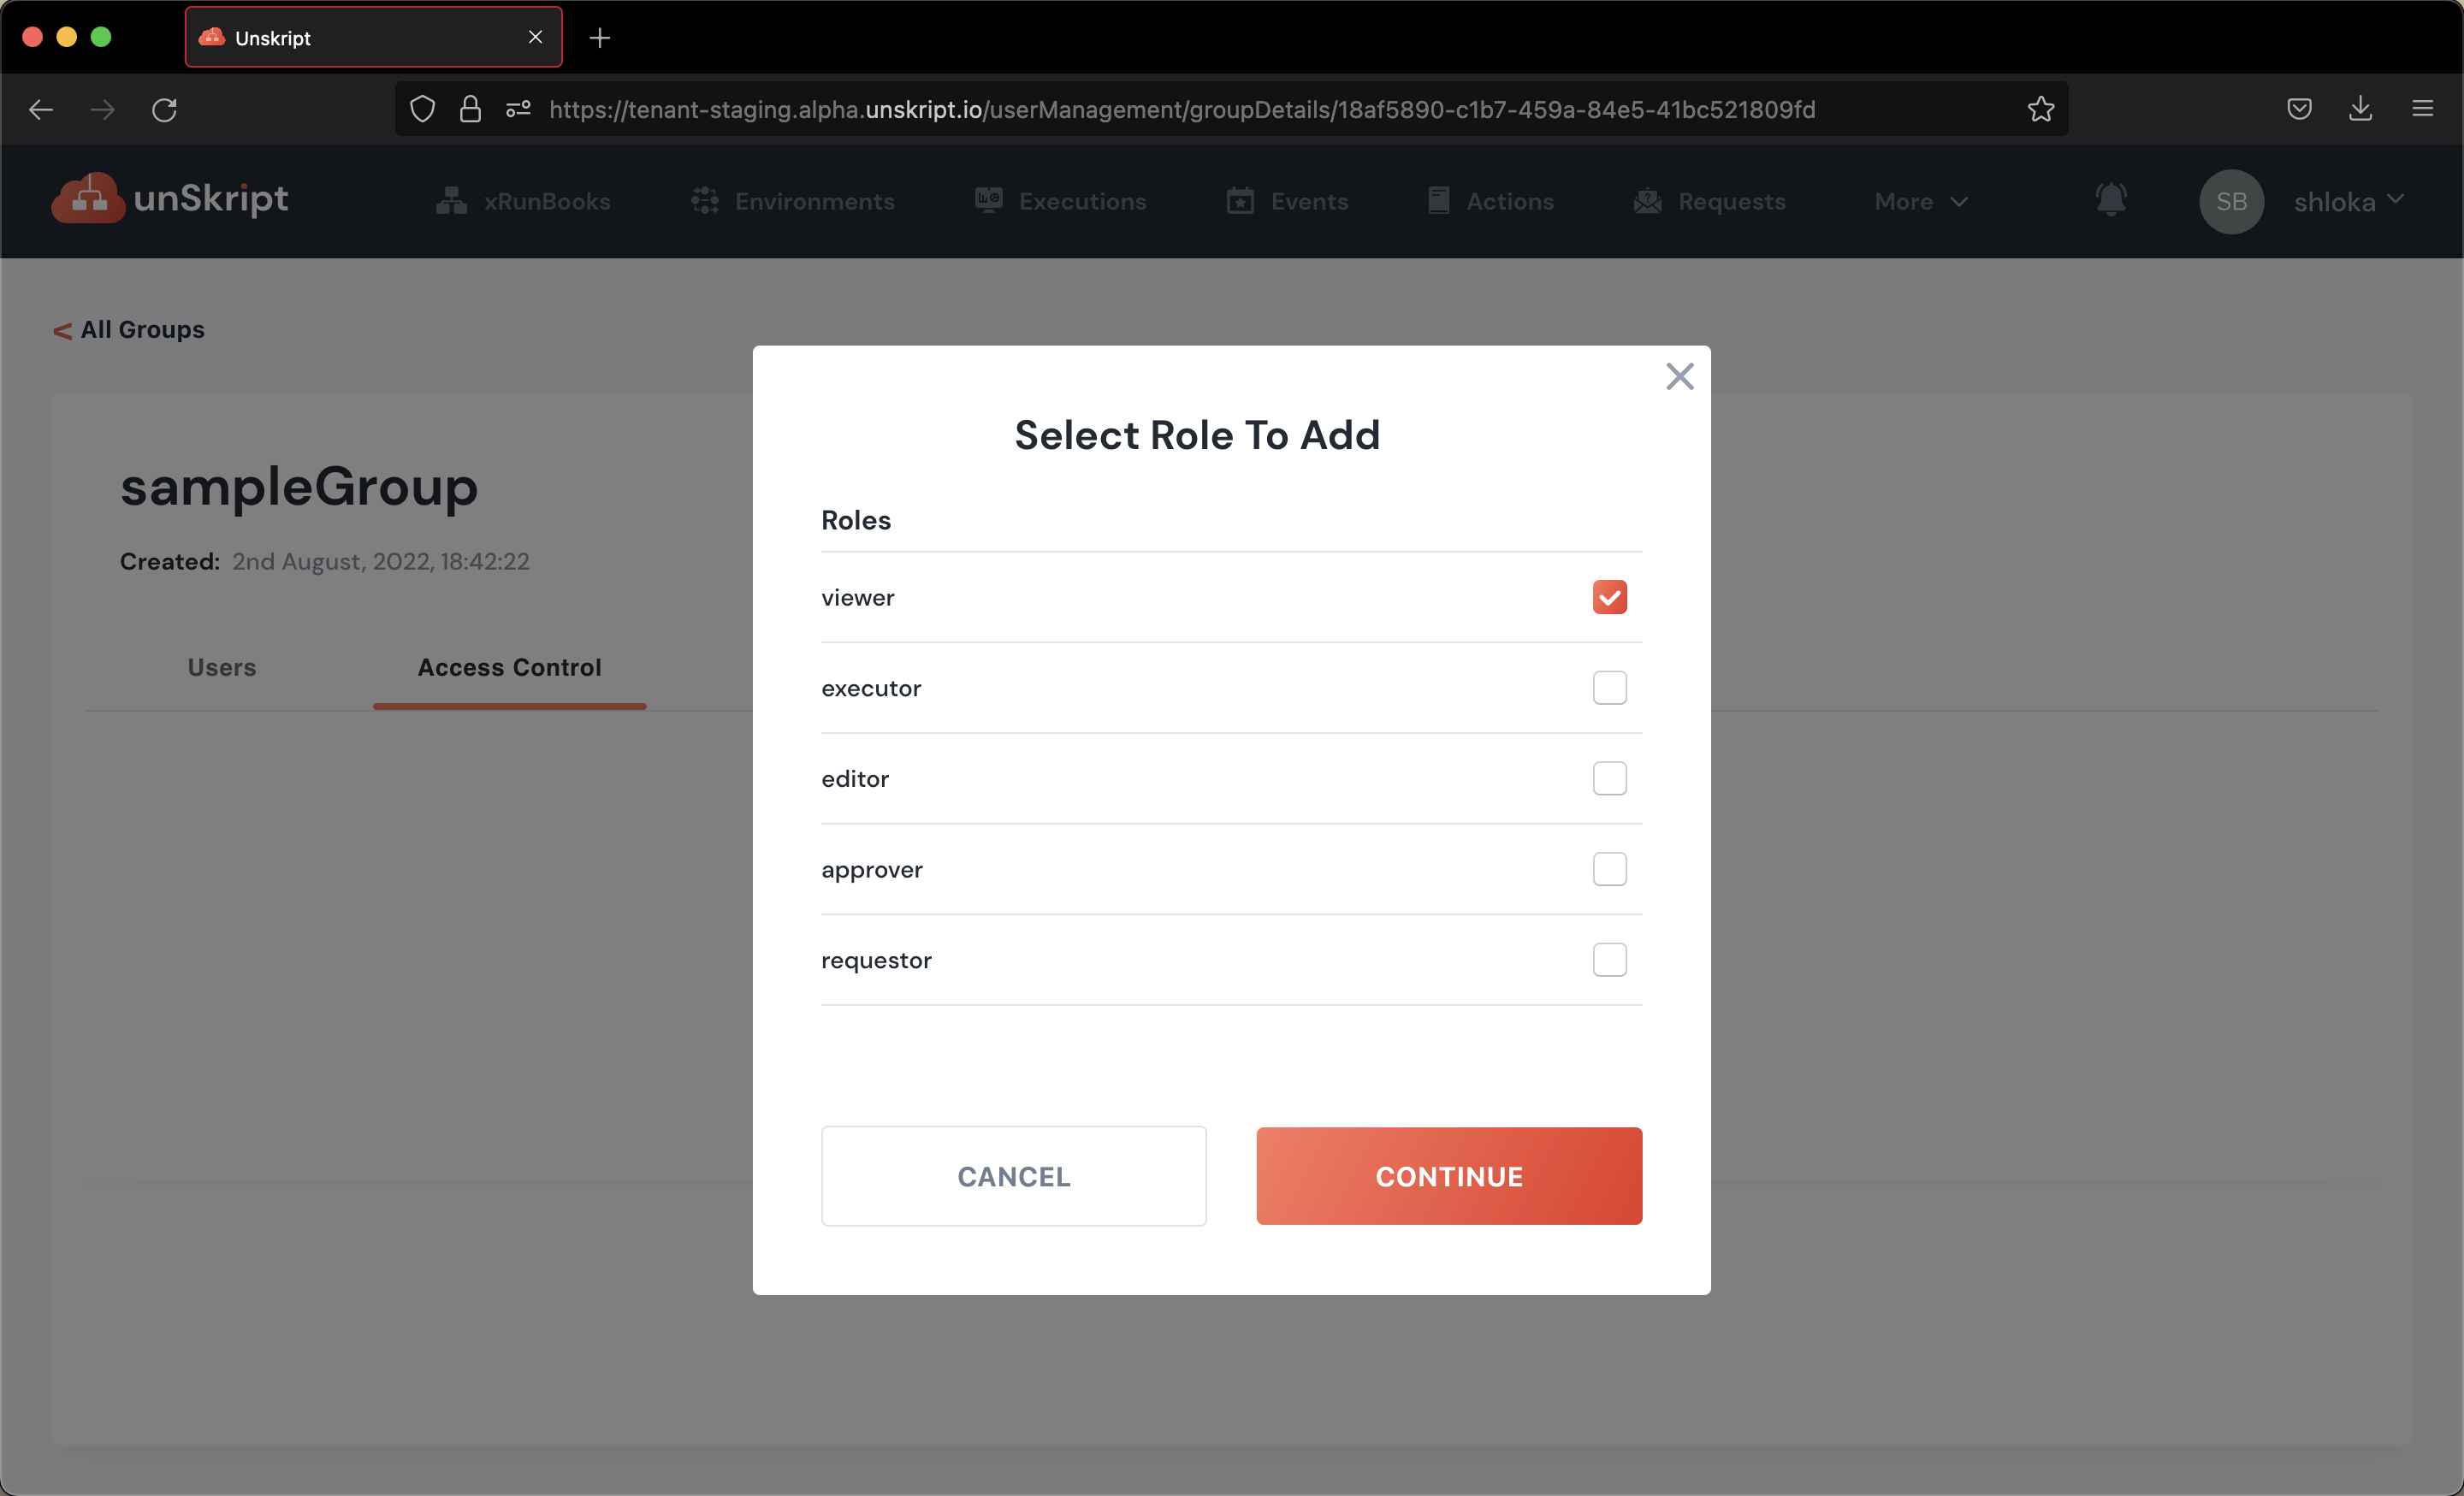
Task: Click the site security padlock icon
Action: pos(470,109)
